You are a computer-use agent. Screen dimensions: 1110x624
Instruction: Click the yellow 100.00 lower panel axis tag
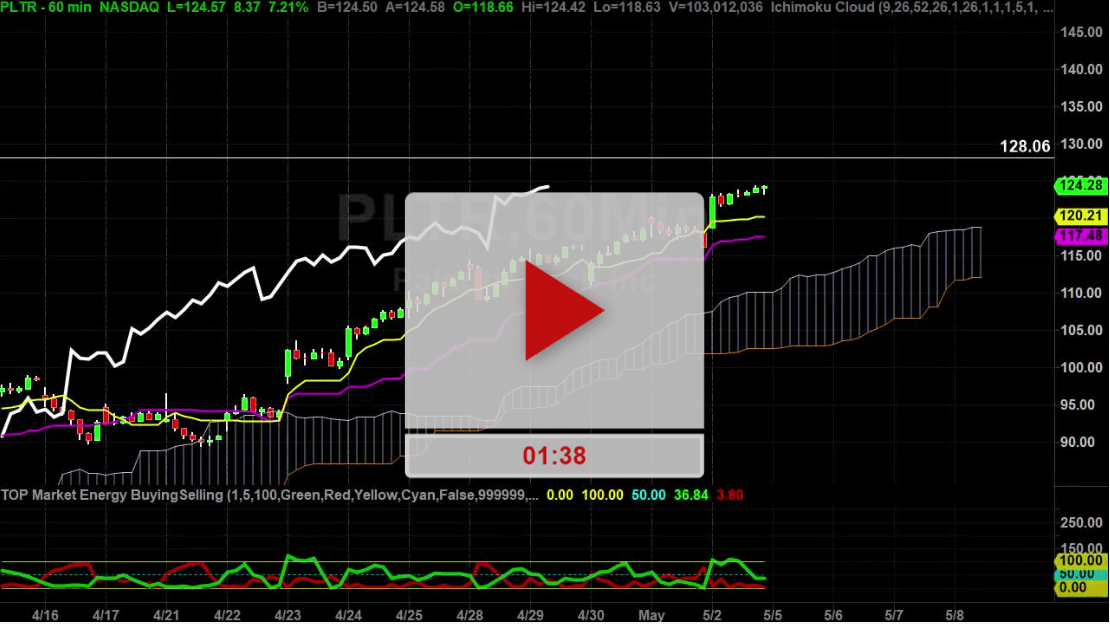1081,560
